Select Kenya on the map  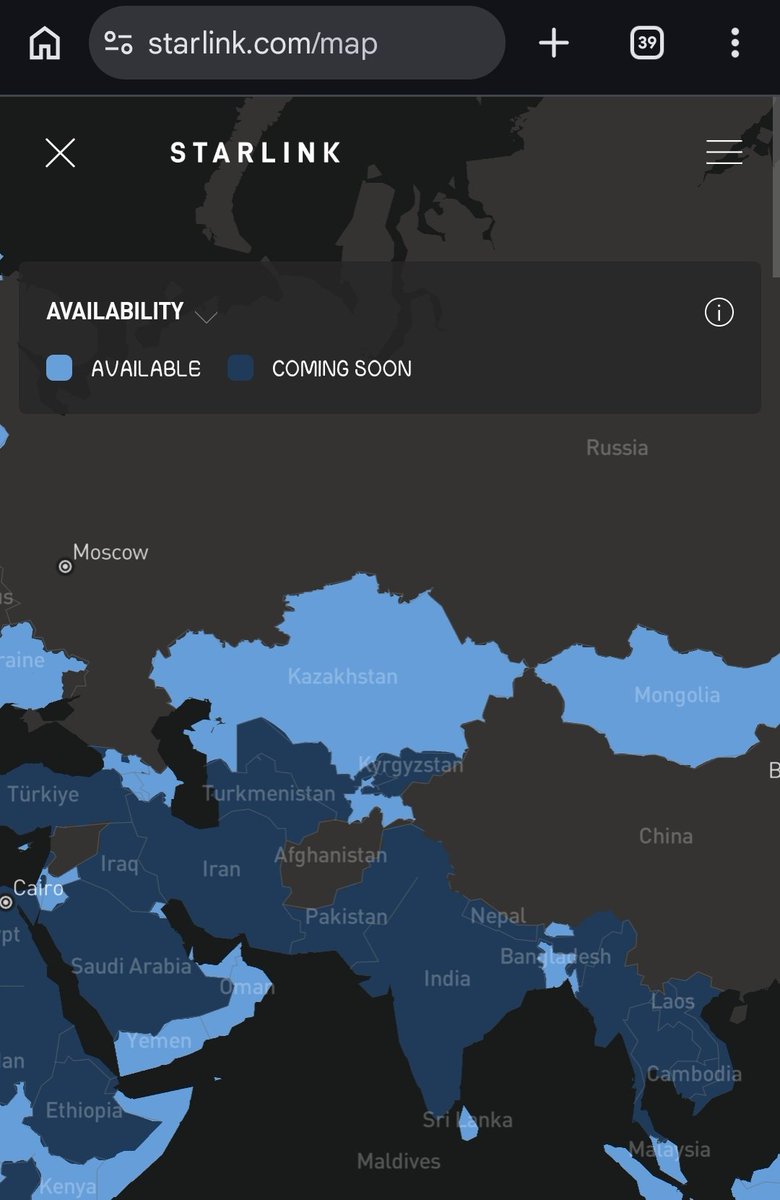pos(69,1188)
